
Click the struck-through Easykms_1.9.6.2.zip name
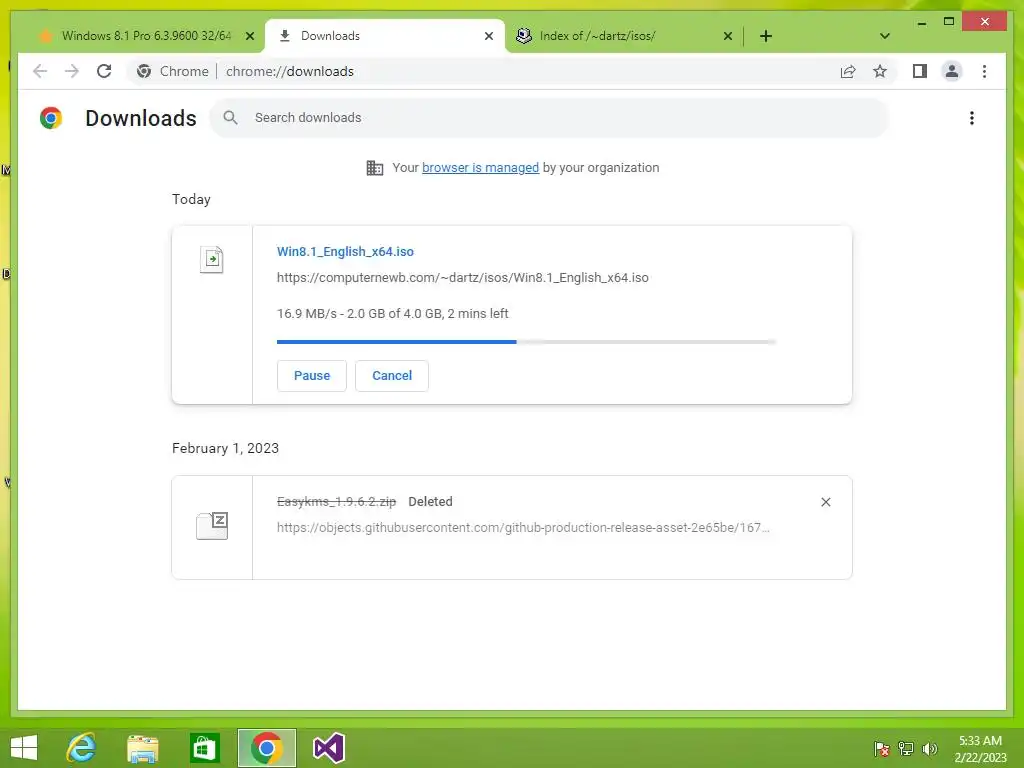click(336, 502)
